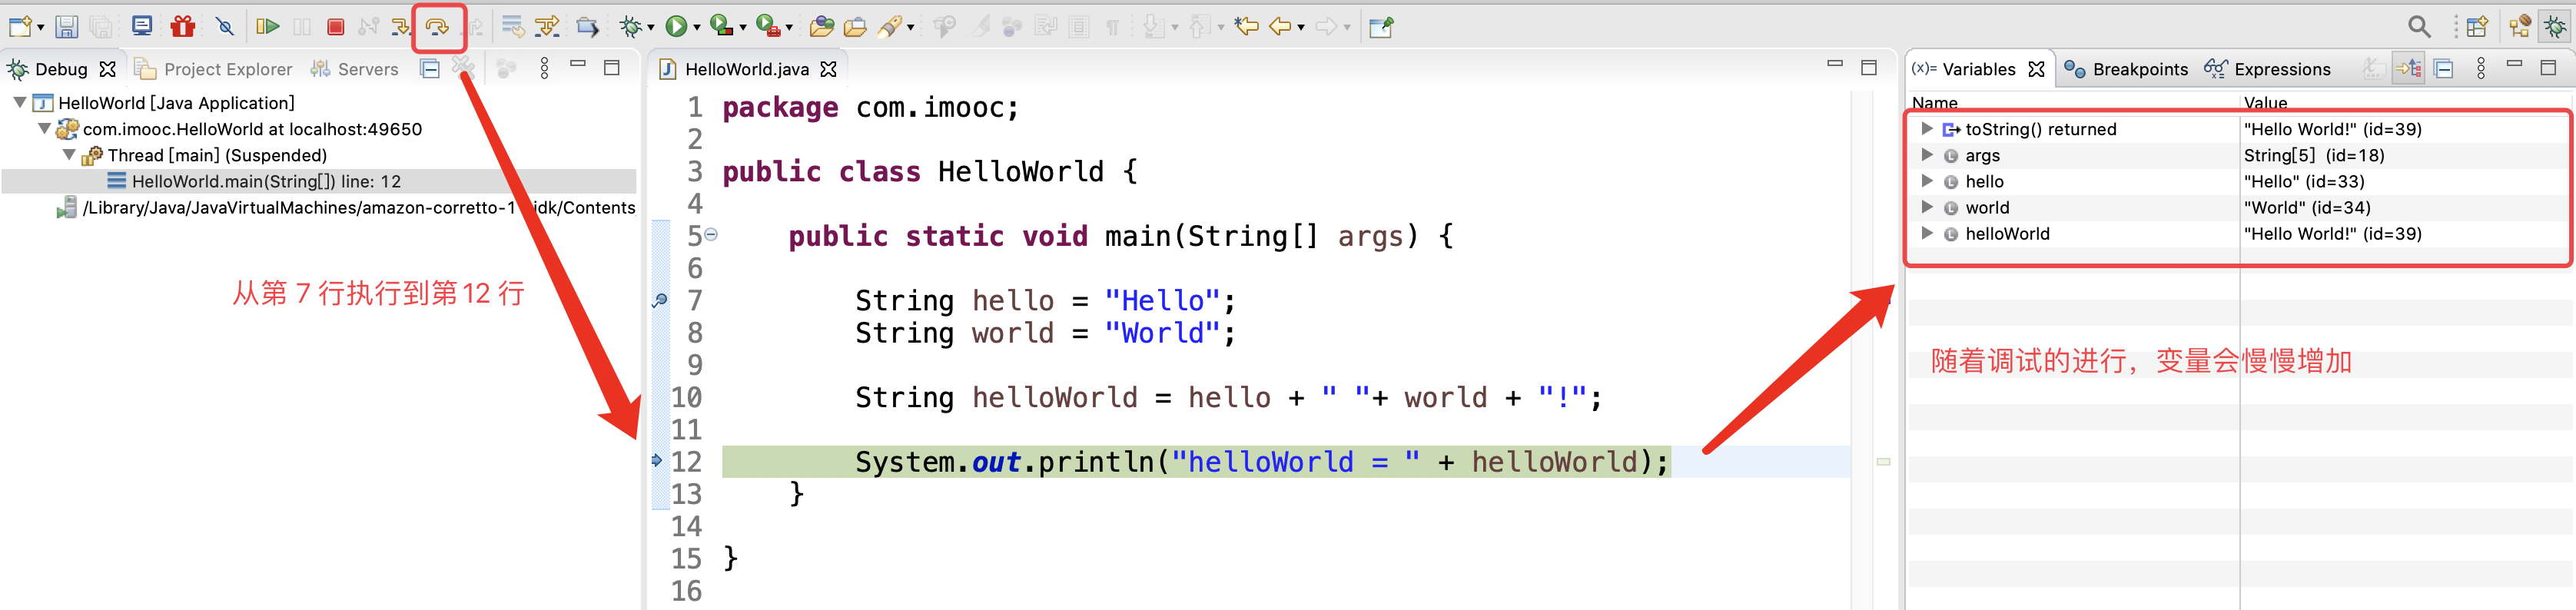Switch to the Java EE perspective button
Viewport: 2576px width, 610px height.
(x=2519, y=27)
